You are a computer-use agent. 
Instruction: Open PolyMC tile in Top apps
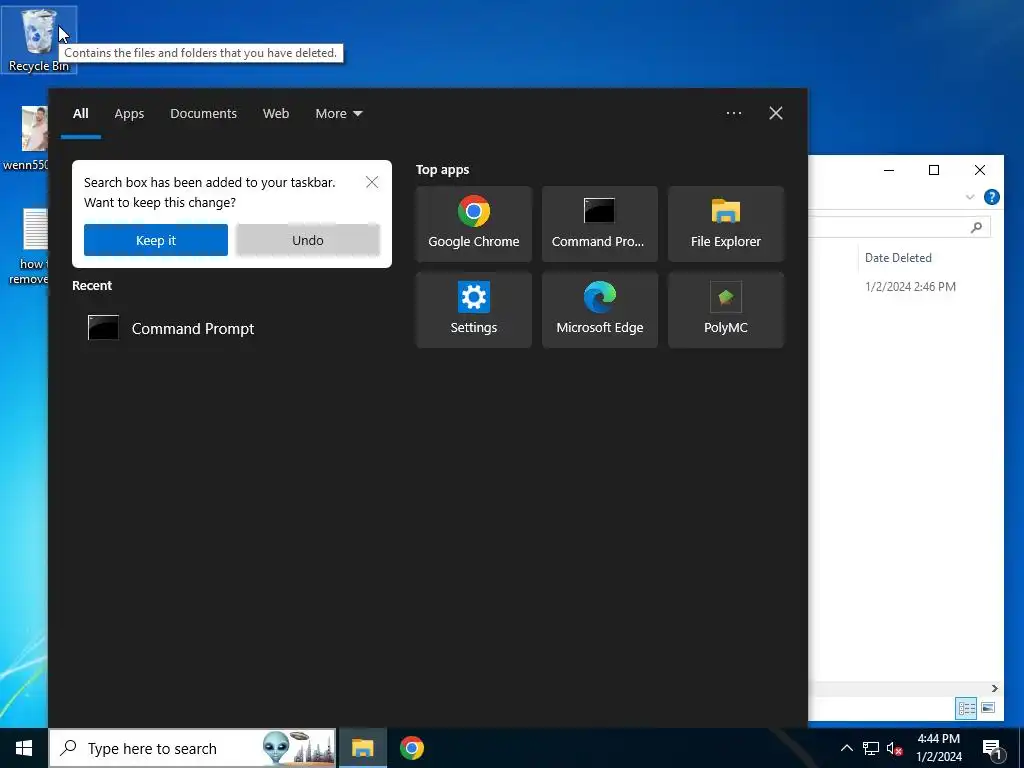pyautogui.click(x=726, y=310)
